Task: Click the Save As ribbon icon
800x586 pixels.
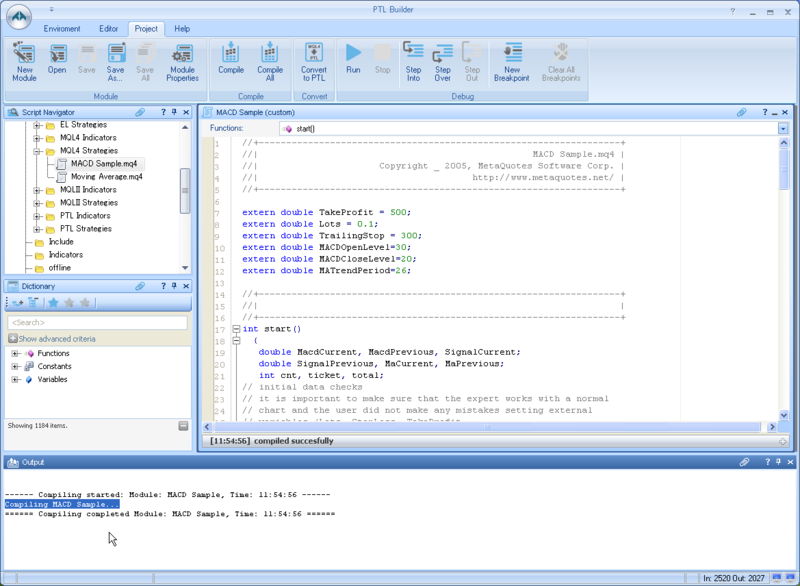Action: [116, 62]
